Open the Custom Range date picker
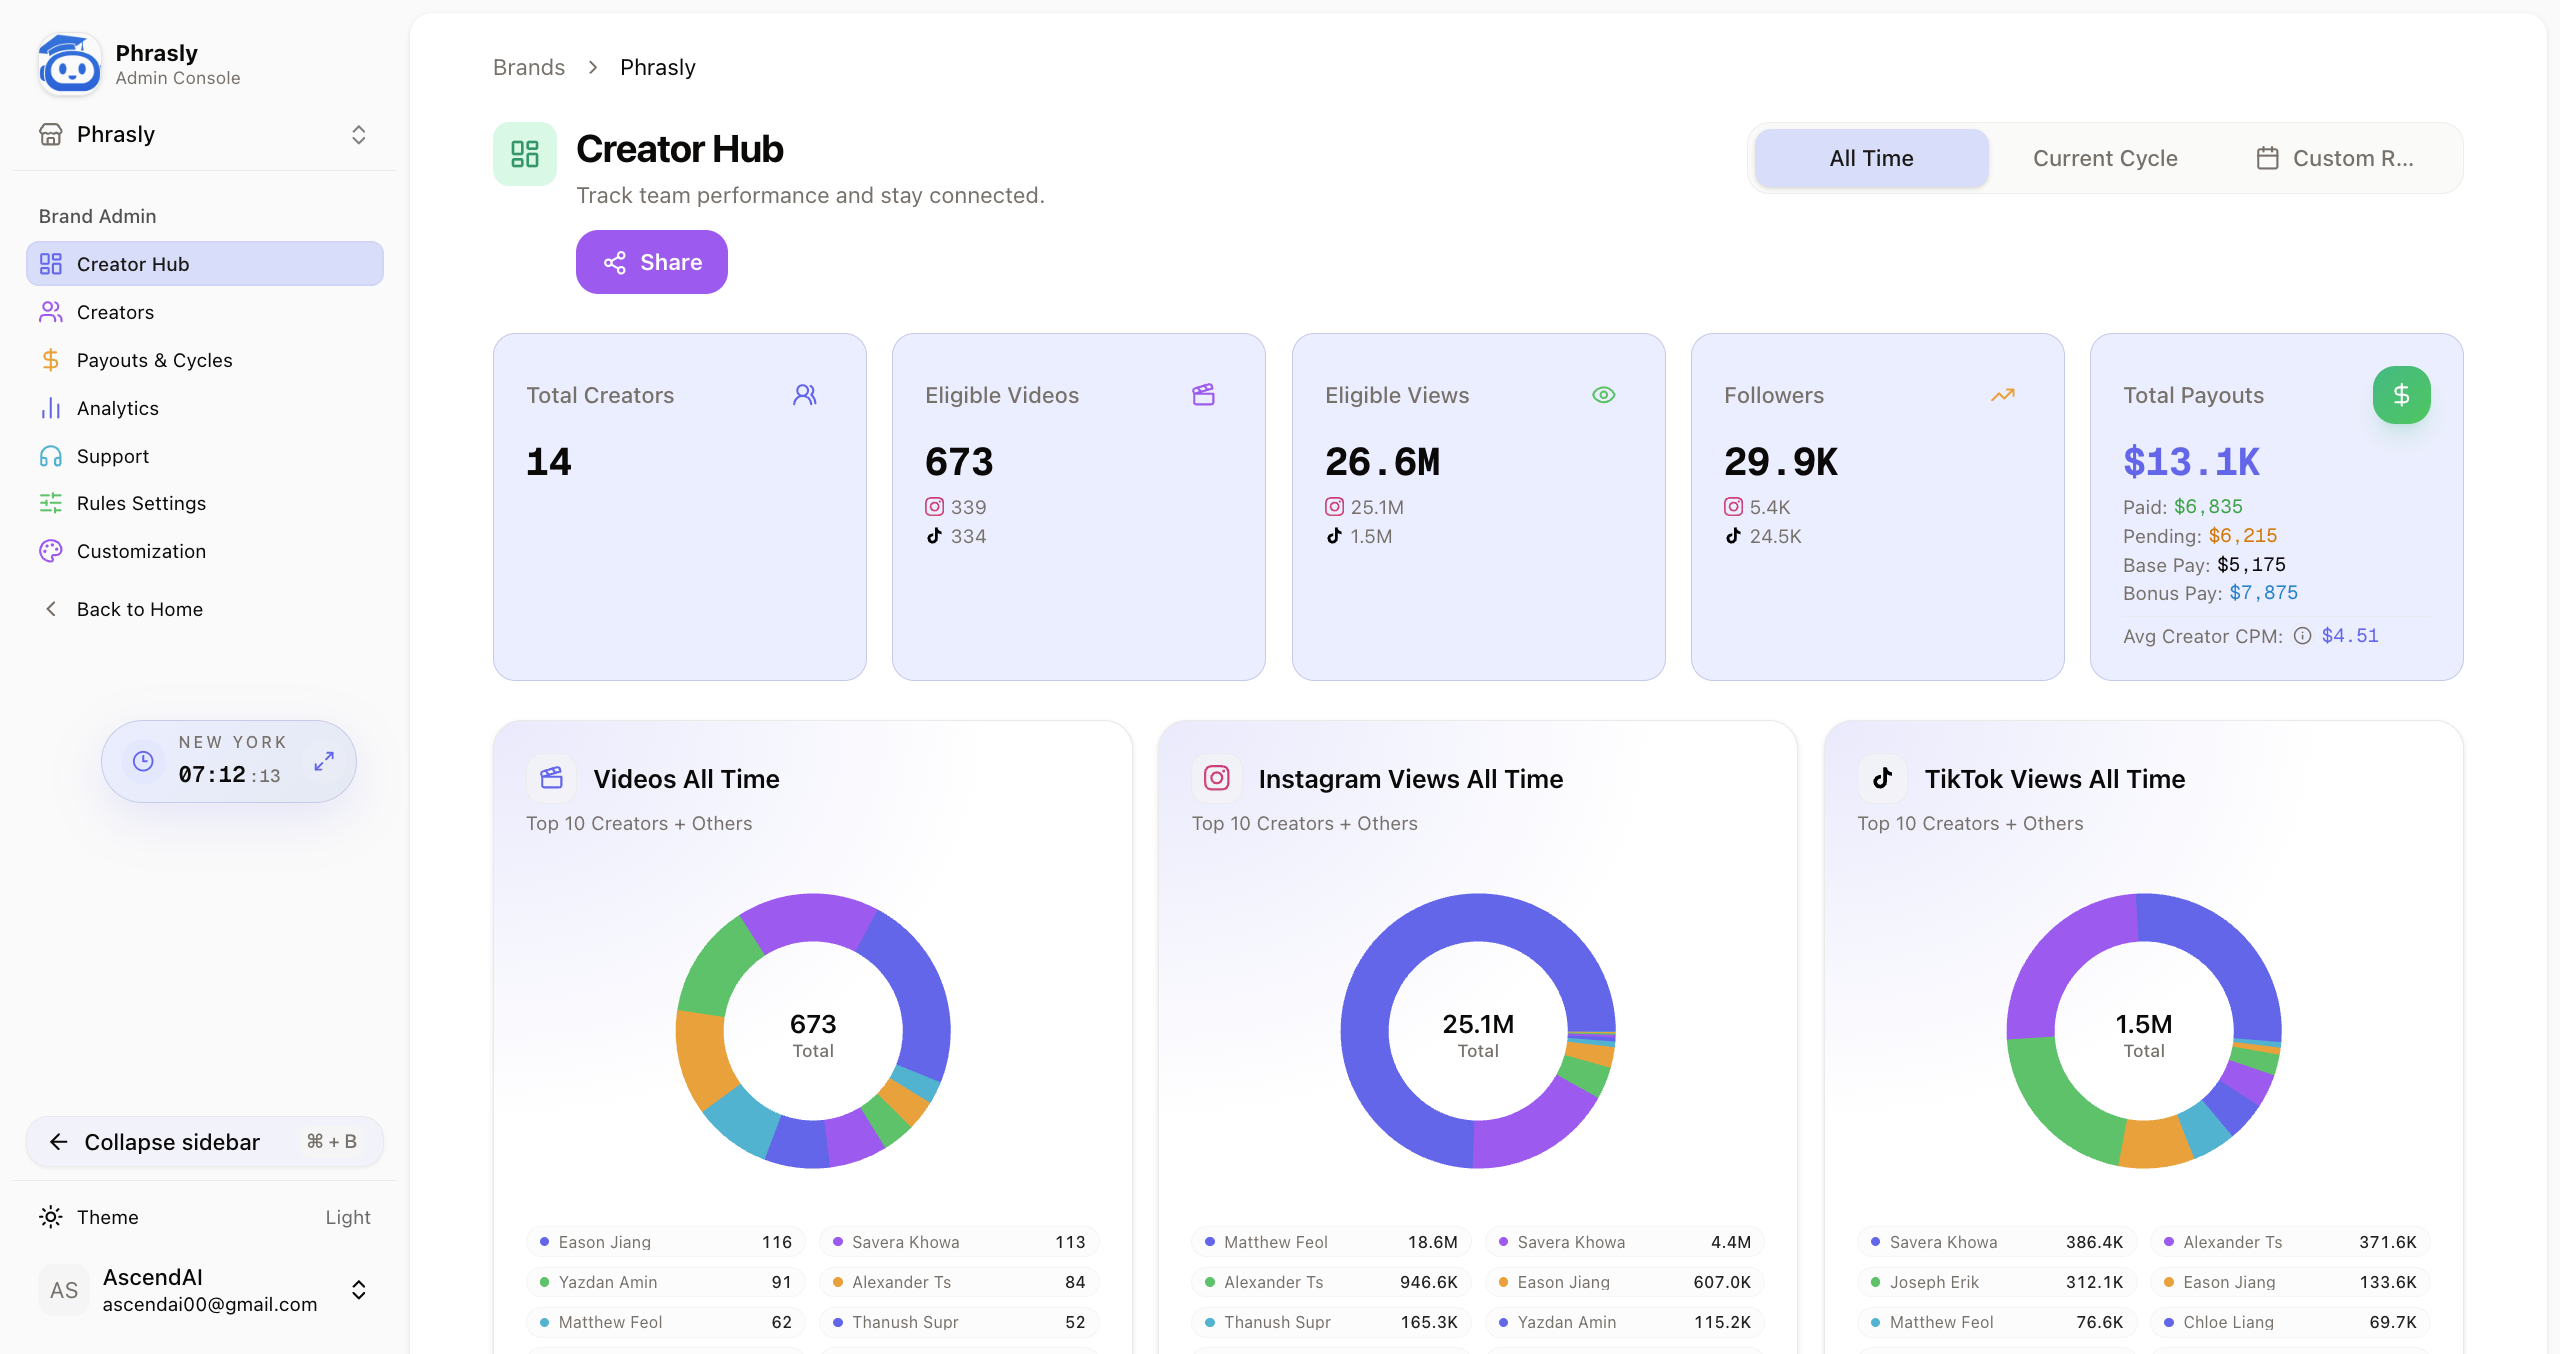This screenshot has height=1354, width=2560. coord(2335,158)
